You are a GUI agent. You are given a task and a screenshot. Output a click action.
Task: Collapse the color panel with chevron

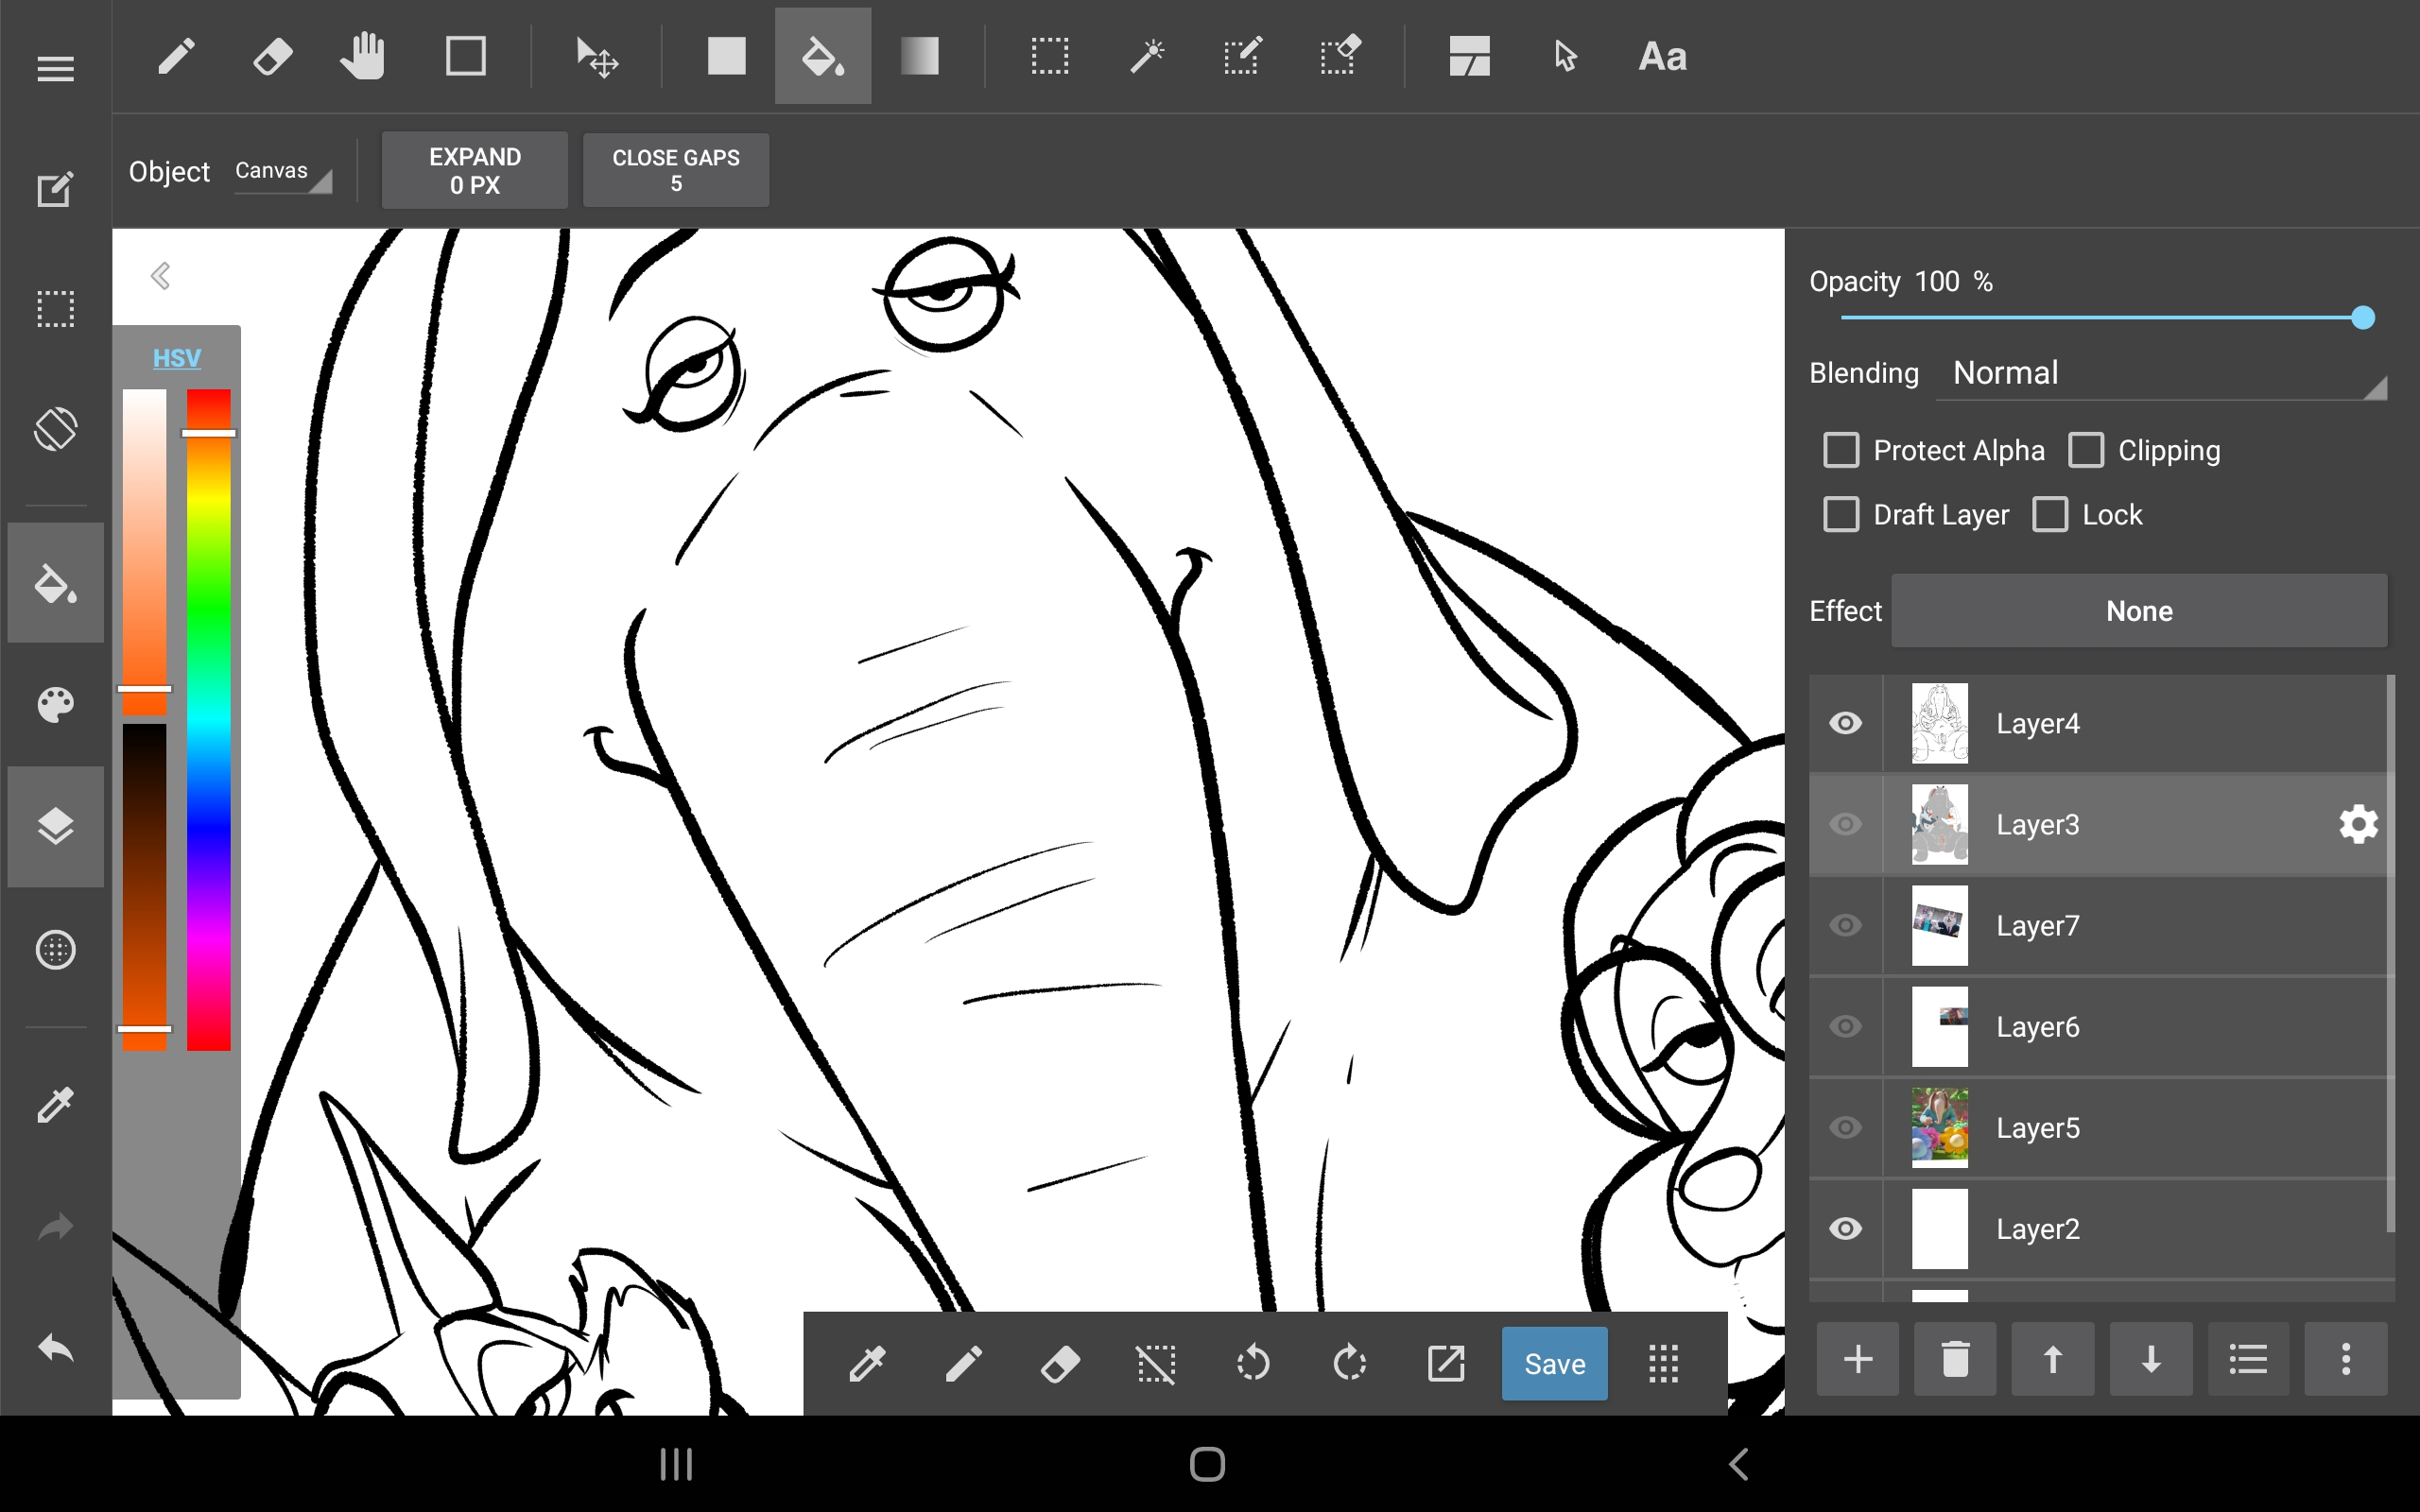160,275
